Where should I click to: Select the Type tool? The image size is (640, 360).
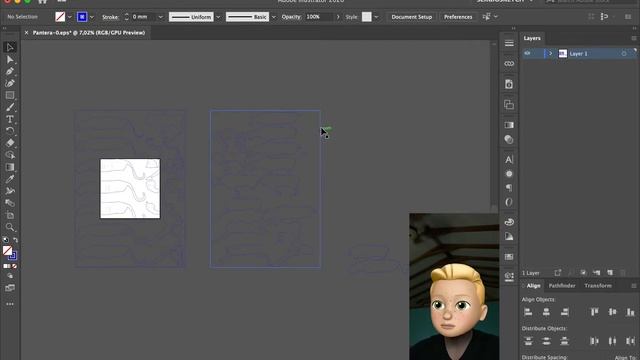point(10,119)
